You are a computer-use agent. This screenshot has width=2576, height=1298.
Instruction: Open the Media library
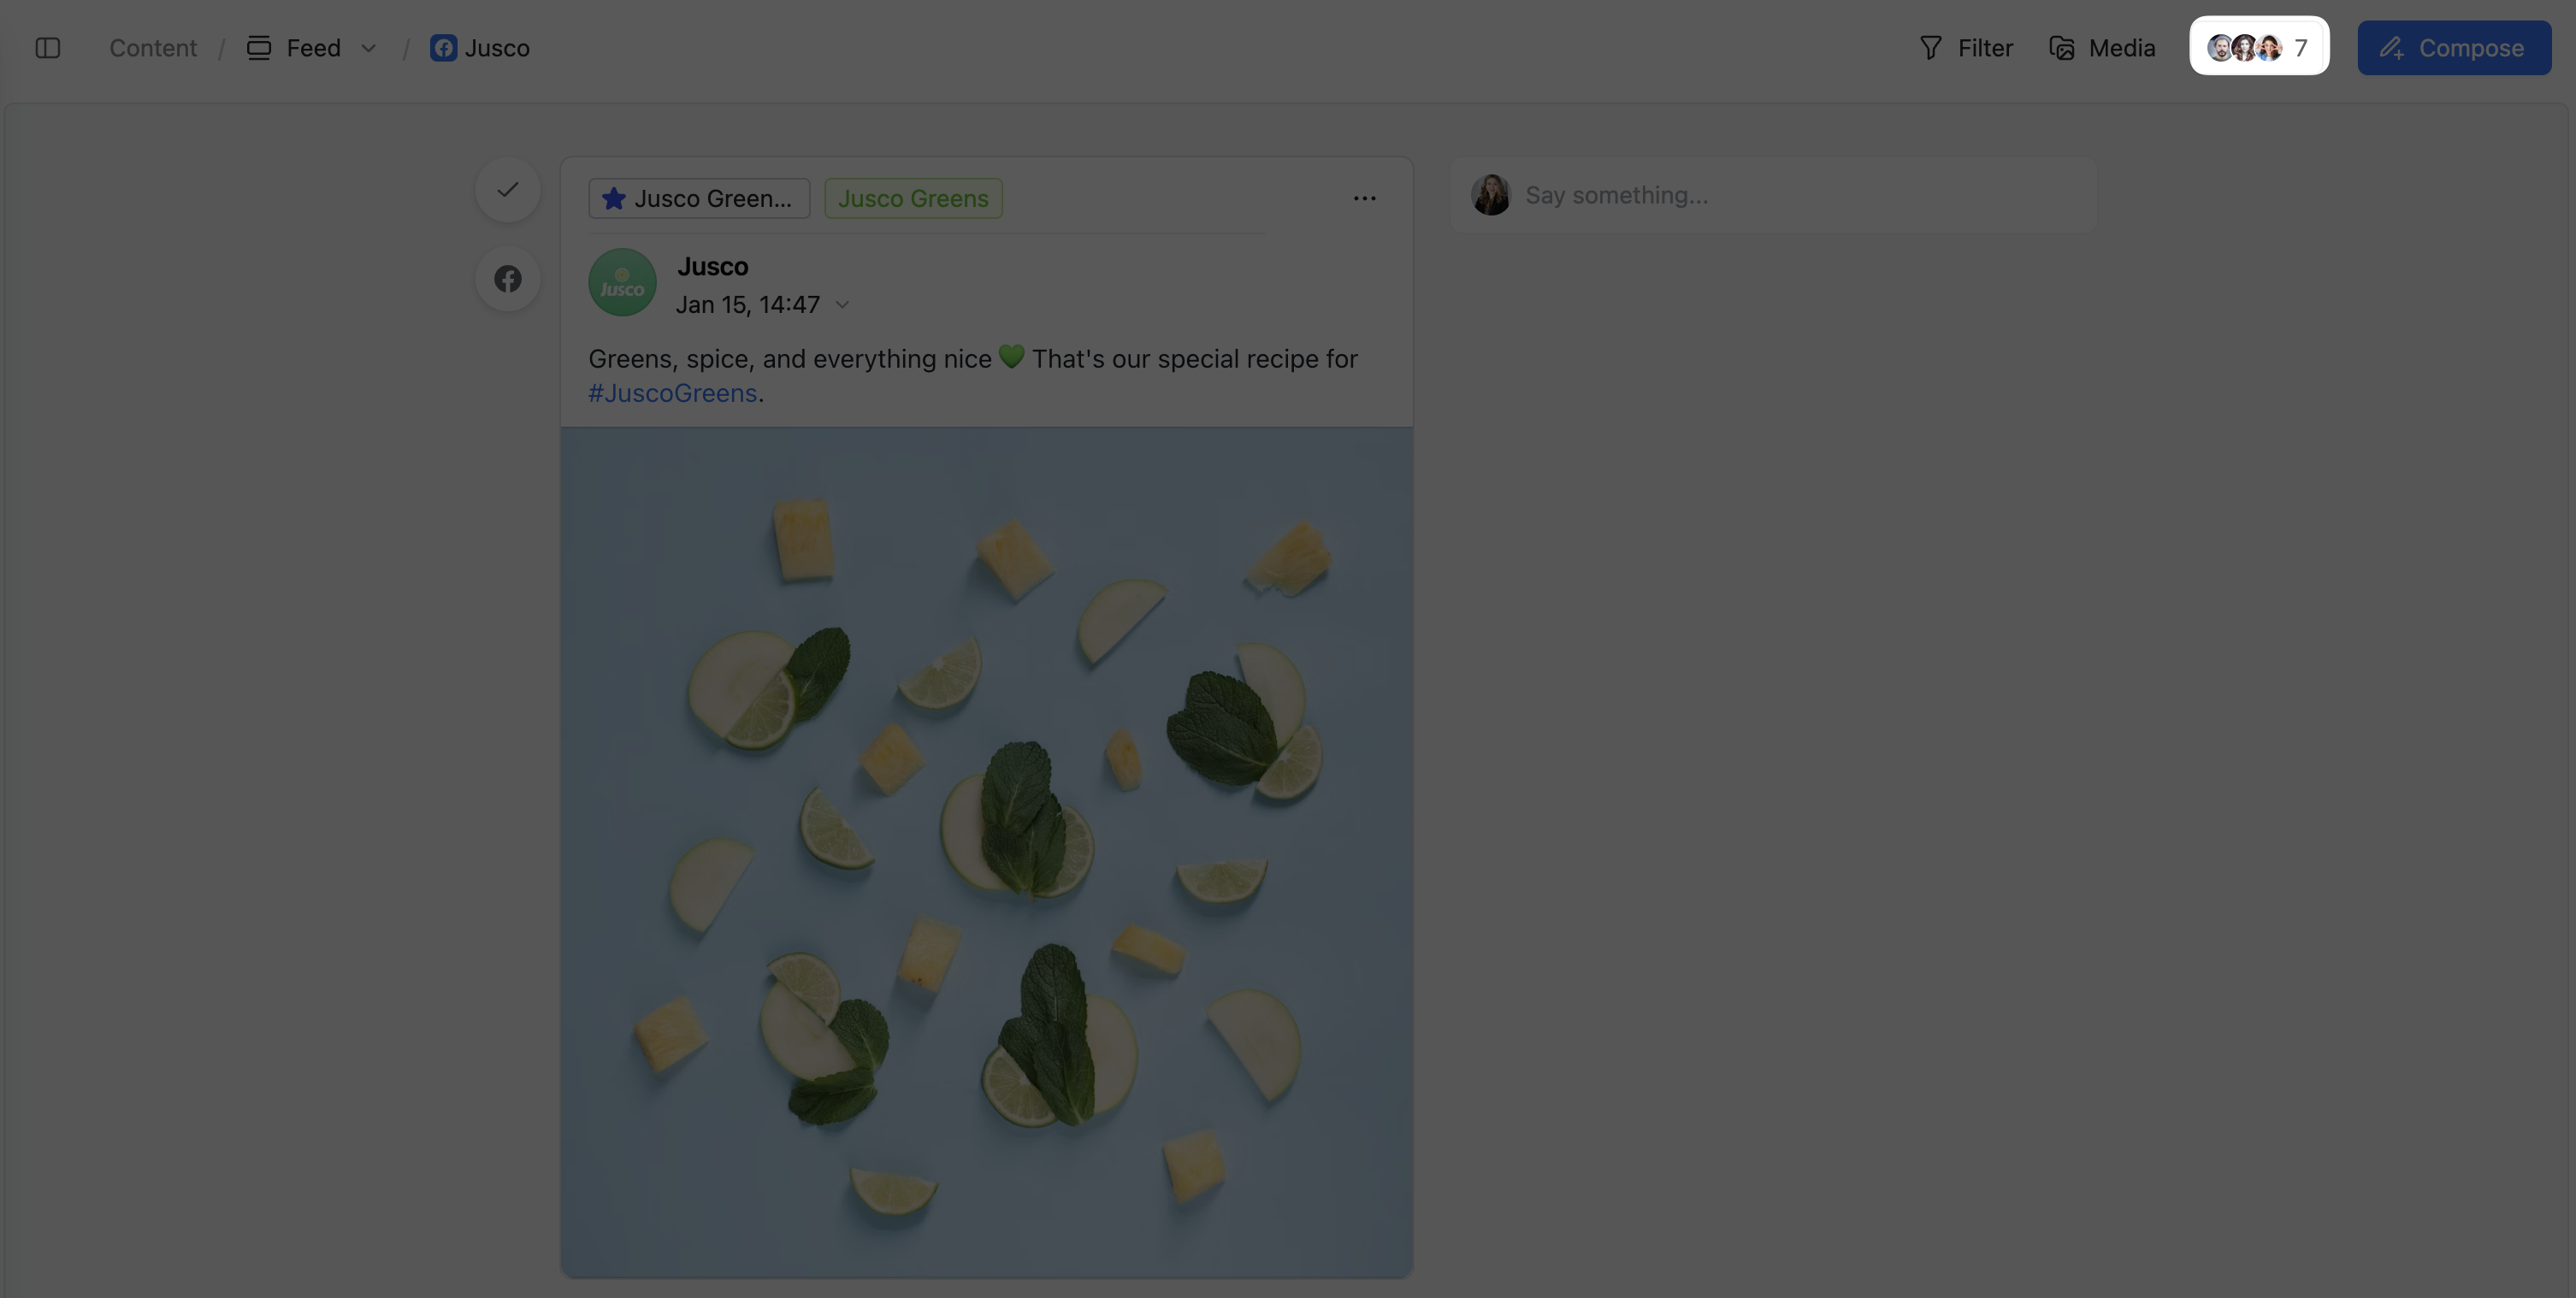(2102, 48)
